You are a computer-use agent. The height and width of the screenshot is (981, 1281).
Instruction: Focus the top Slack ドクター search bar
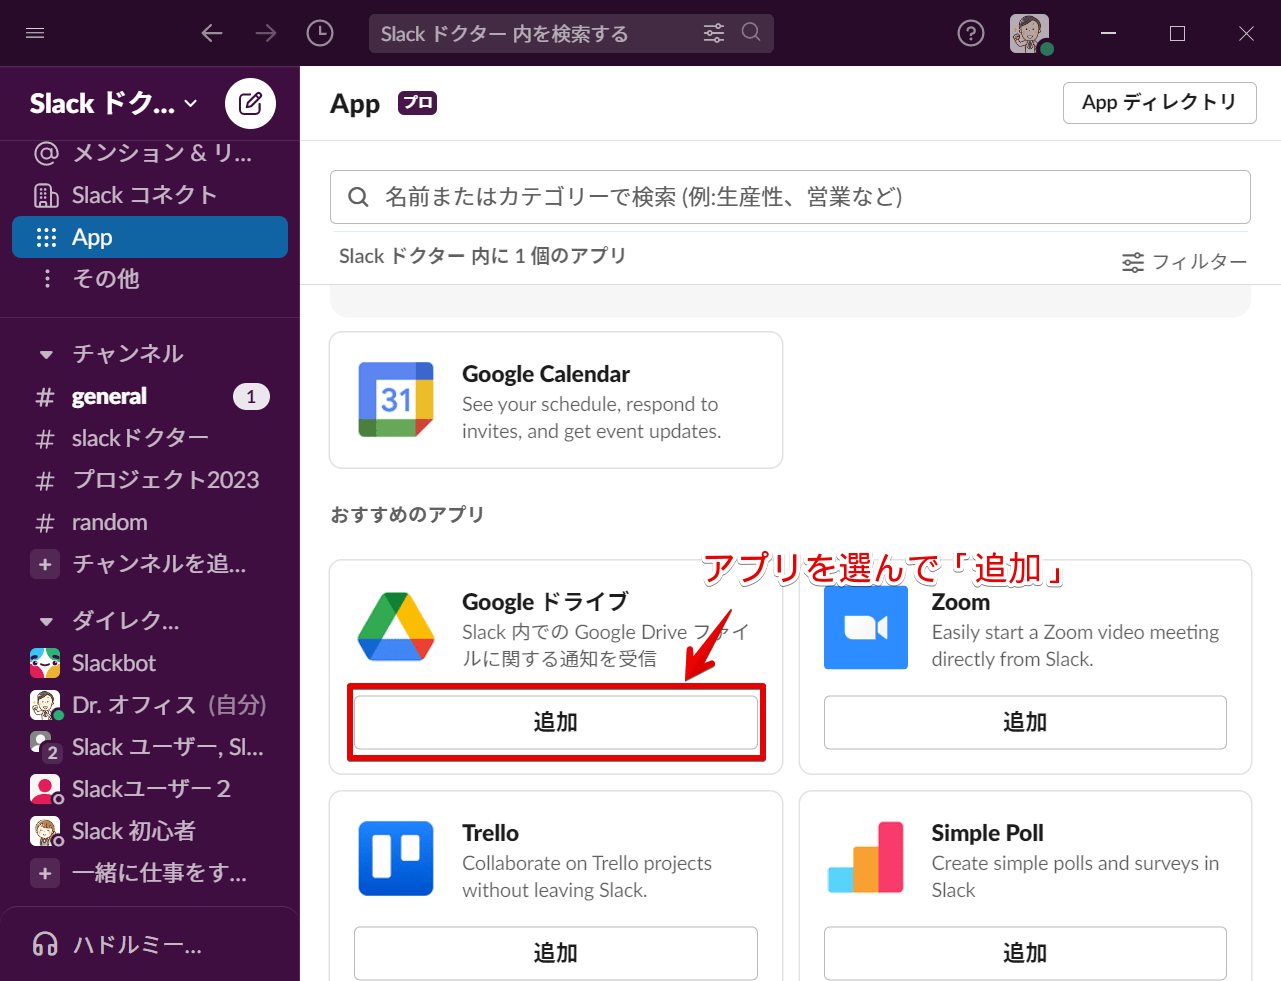571,33
